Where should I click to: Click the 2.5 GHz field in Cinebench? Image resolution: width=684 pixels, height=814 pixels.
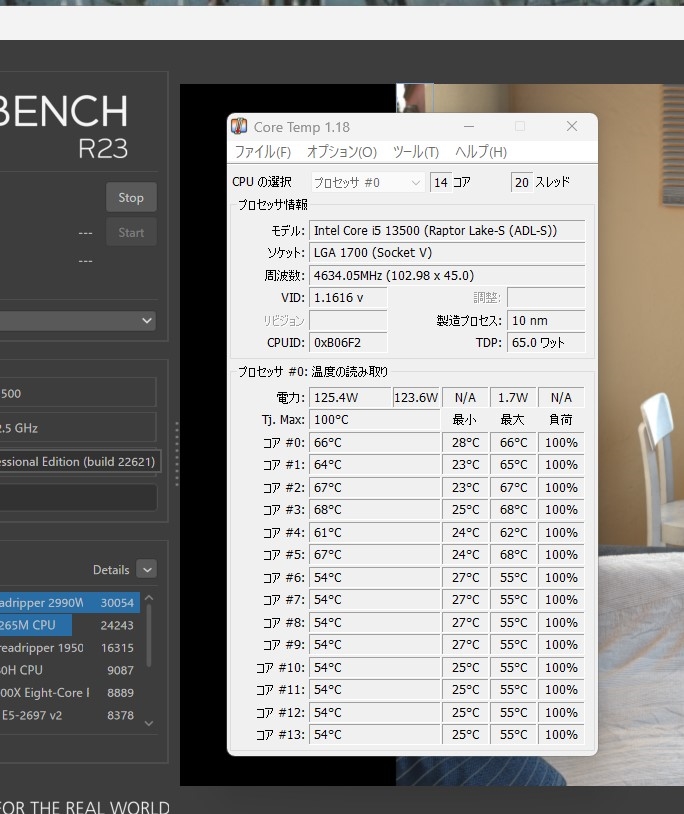coord(78,428)
